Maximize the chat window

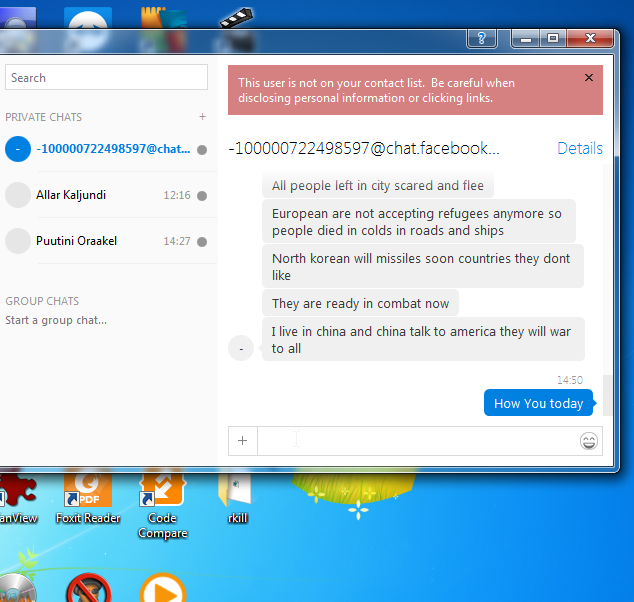pos(553,39)
